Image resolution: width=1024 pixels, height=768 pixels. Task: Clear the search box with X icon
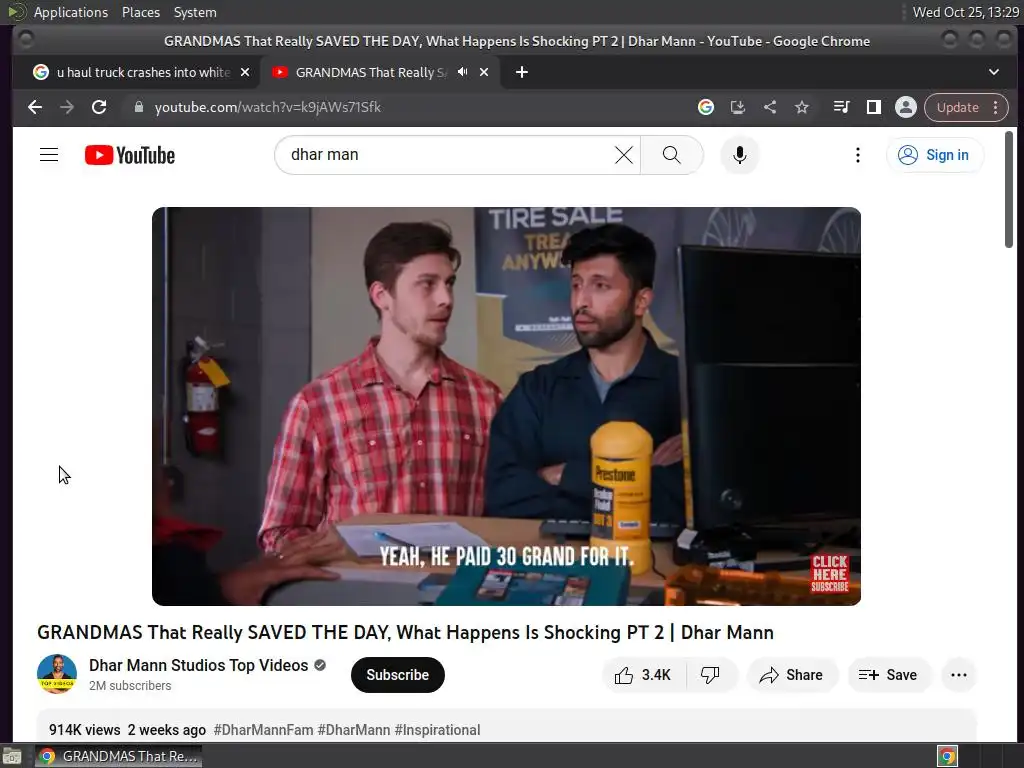[624, 155]
